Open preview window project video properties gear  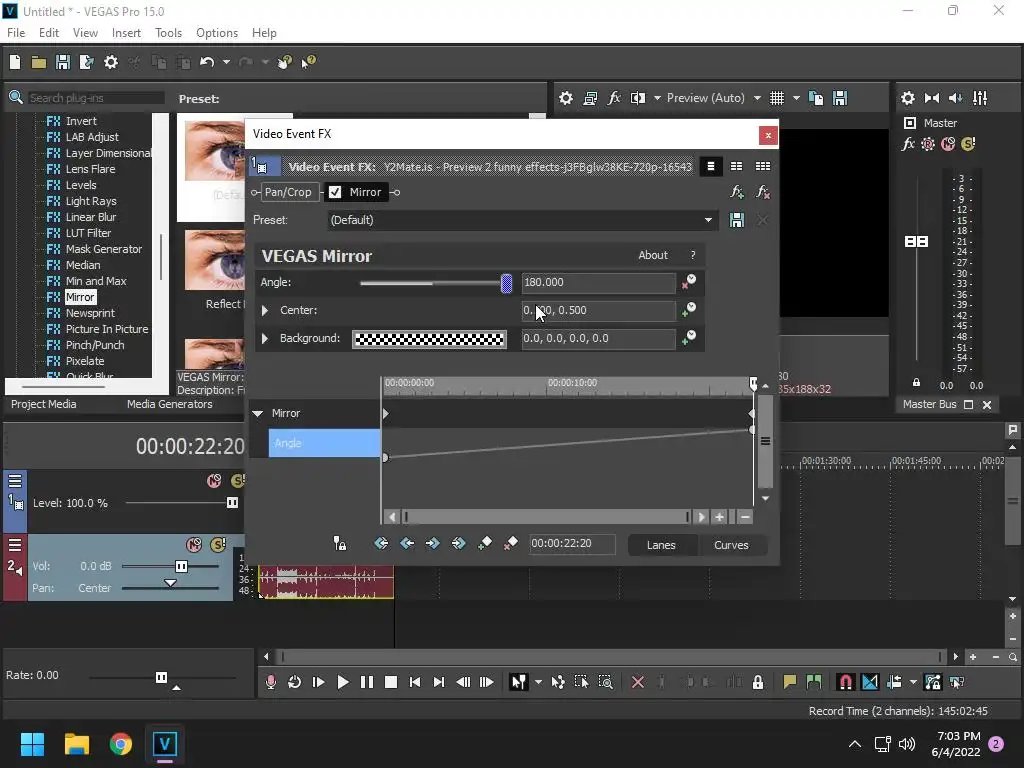(566, 98)
